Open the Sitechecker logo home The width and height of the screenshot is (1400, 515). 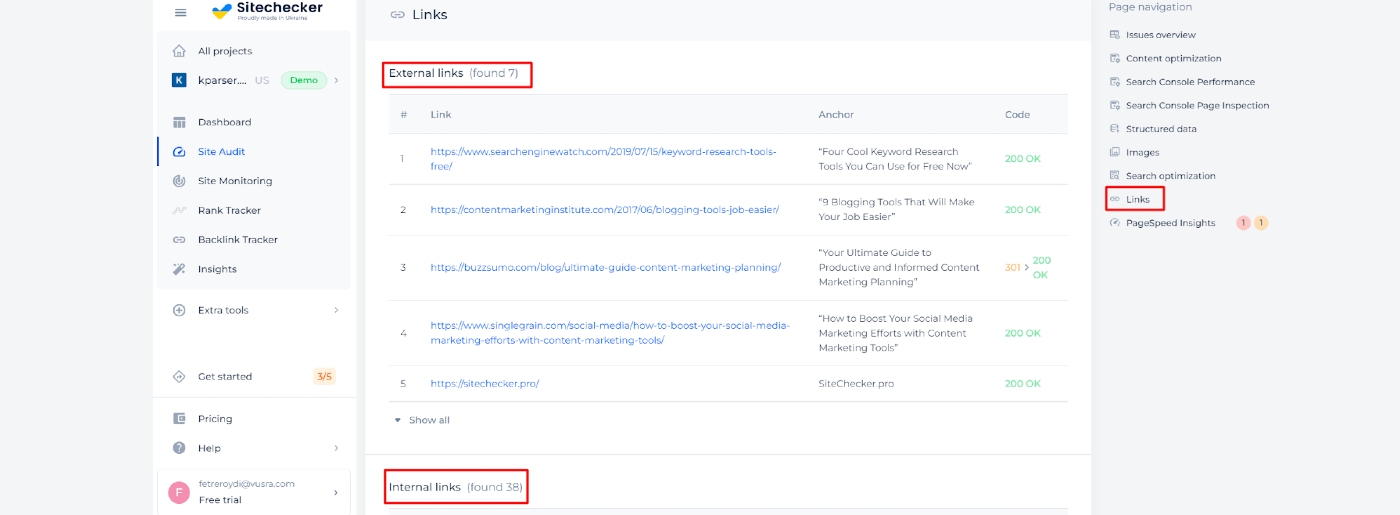coord(267,11)
